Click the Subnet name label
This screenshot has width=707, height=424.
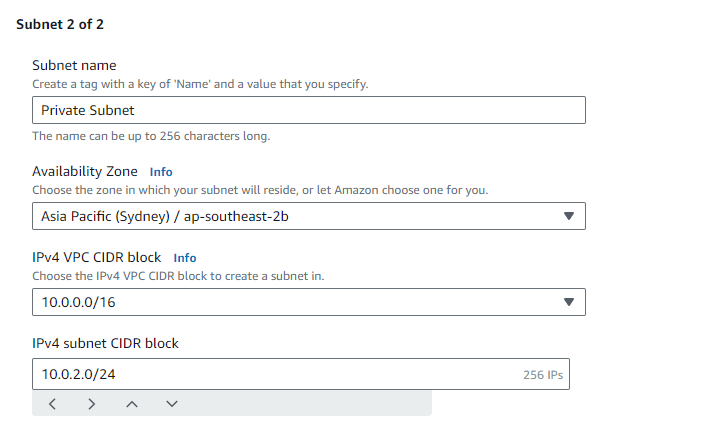74,65
